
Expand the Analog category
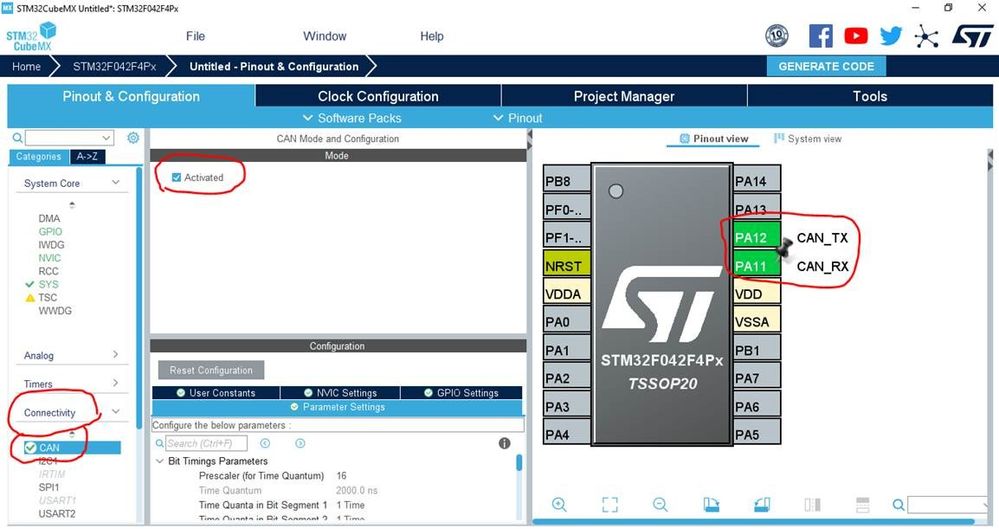(115, 354)
